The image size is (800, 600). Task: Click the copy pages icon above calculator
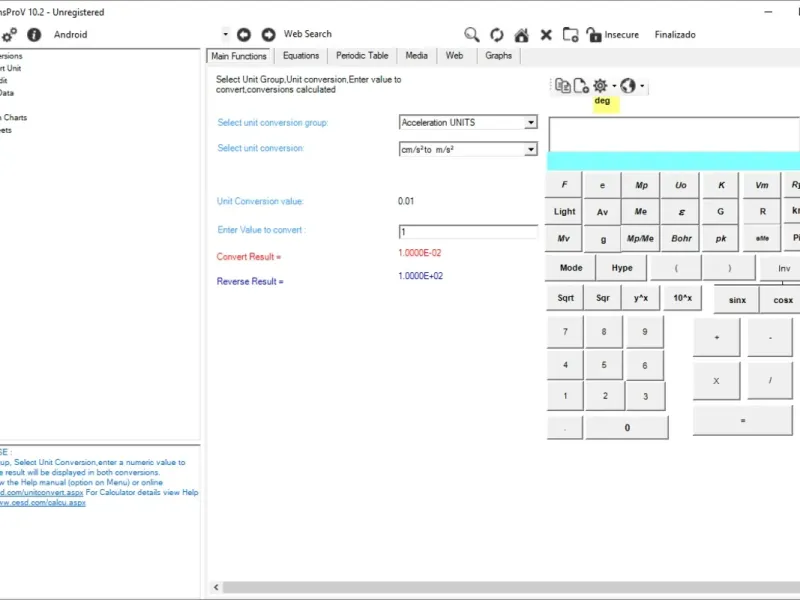pos(562,86)
